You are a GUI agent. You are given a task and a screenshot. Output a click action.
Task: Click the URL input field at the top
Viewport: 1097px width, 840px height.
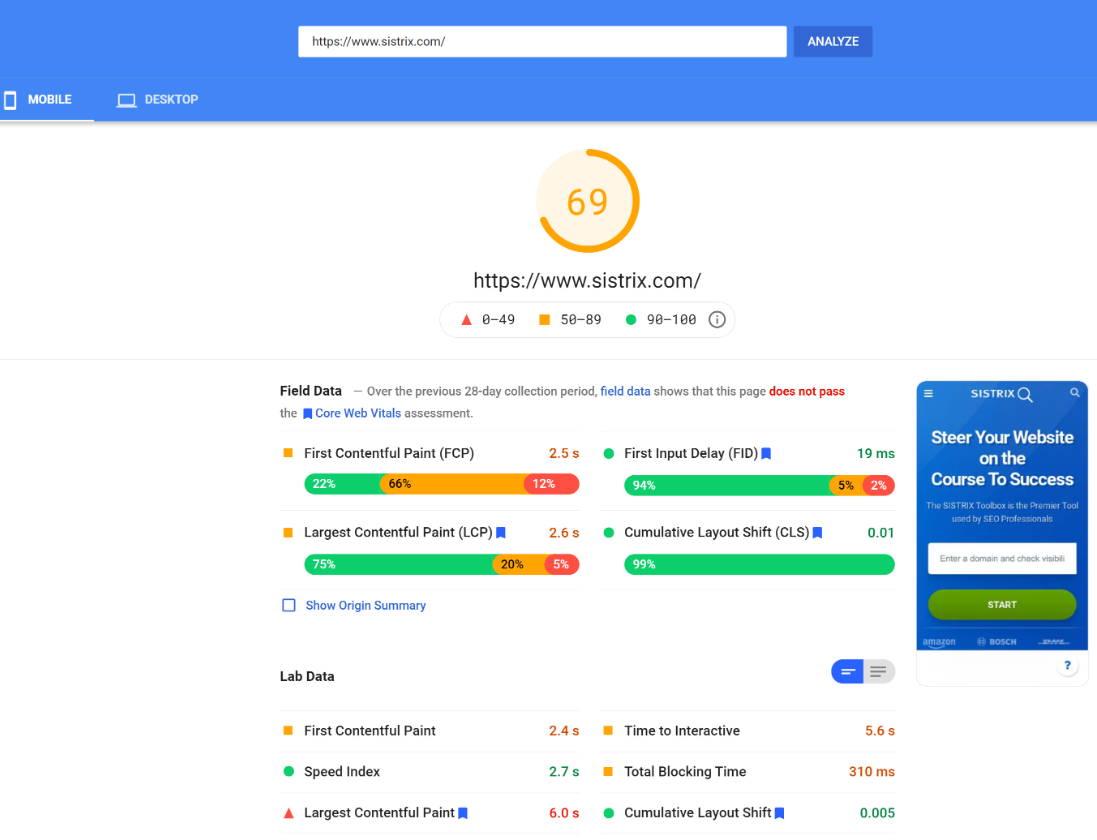click(541, 41)
